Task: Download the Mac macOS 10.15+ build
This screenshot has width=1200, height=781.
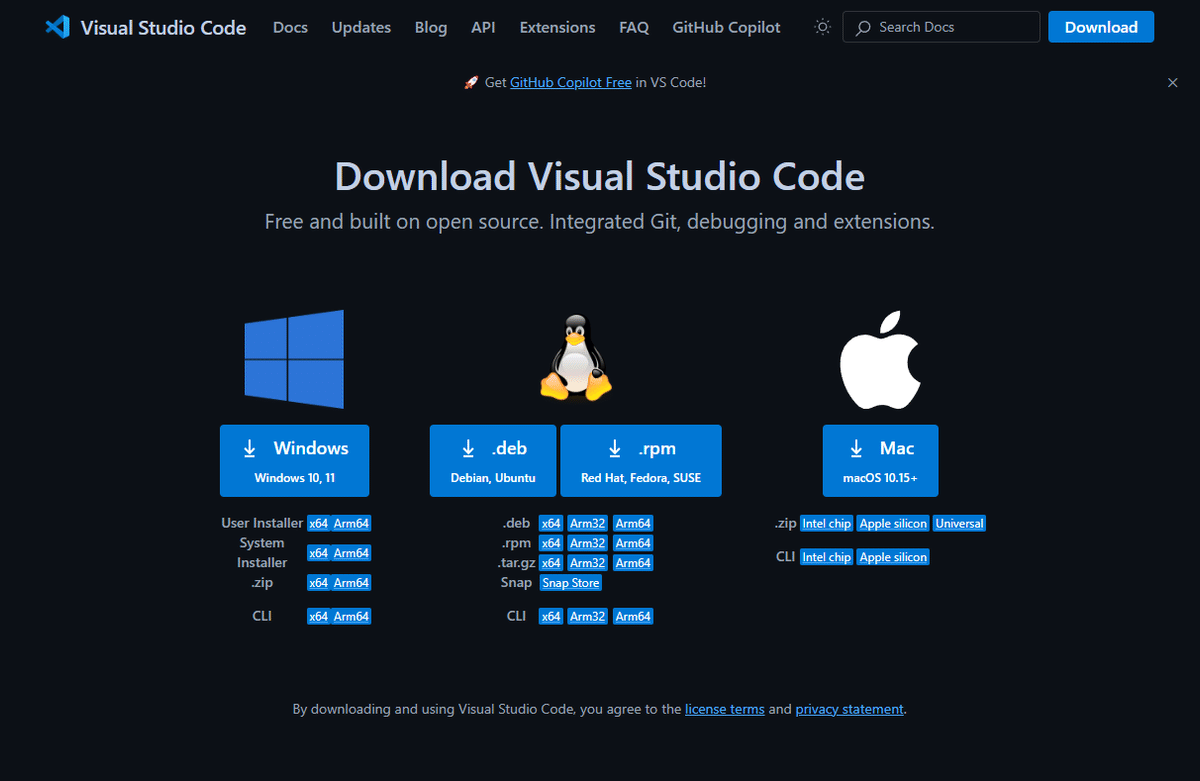Action: coord(880,461)
